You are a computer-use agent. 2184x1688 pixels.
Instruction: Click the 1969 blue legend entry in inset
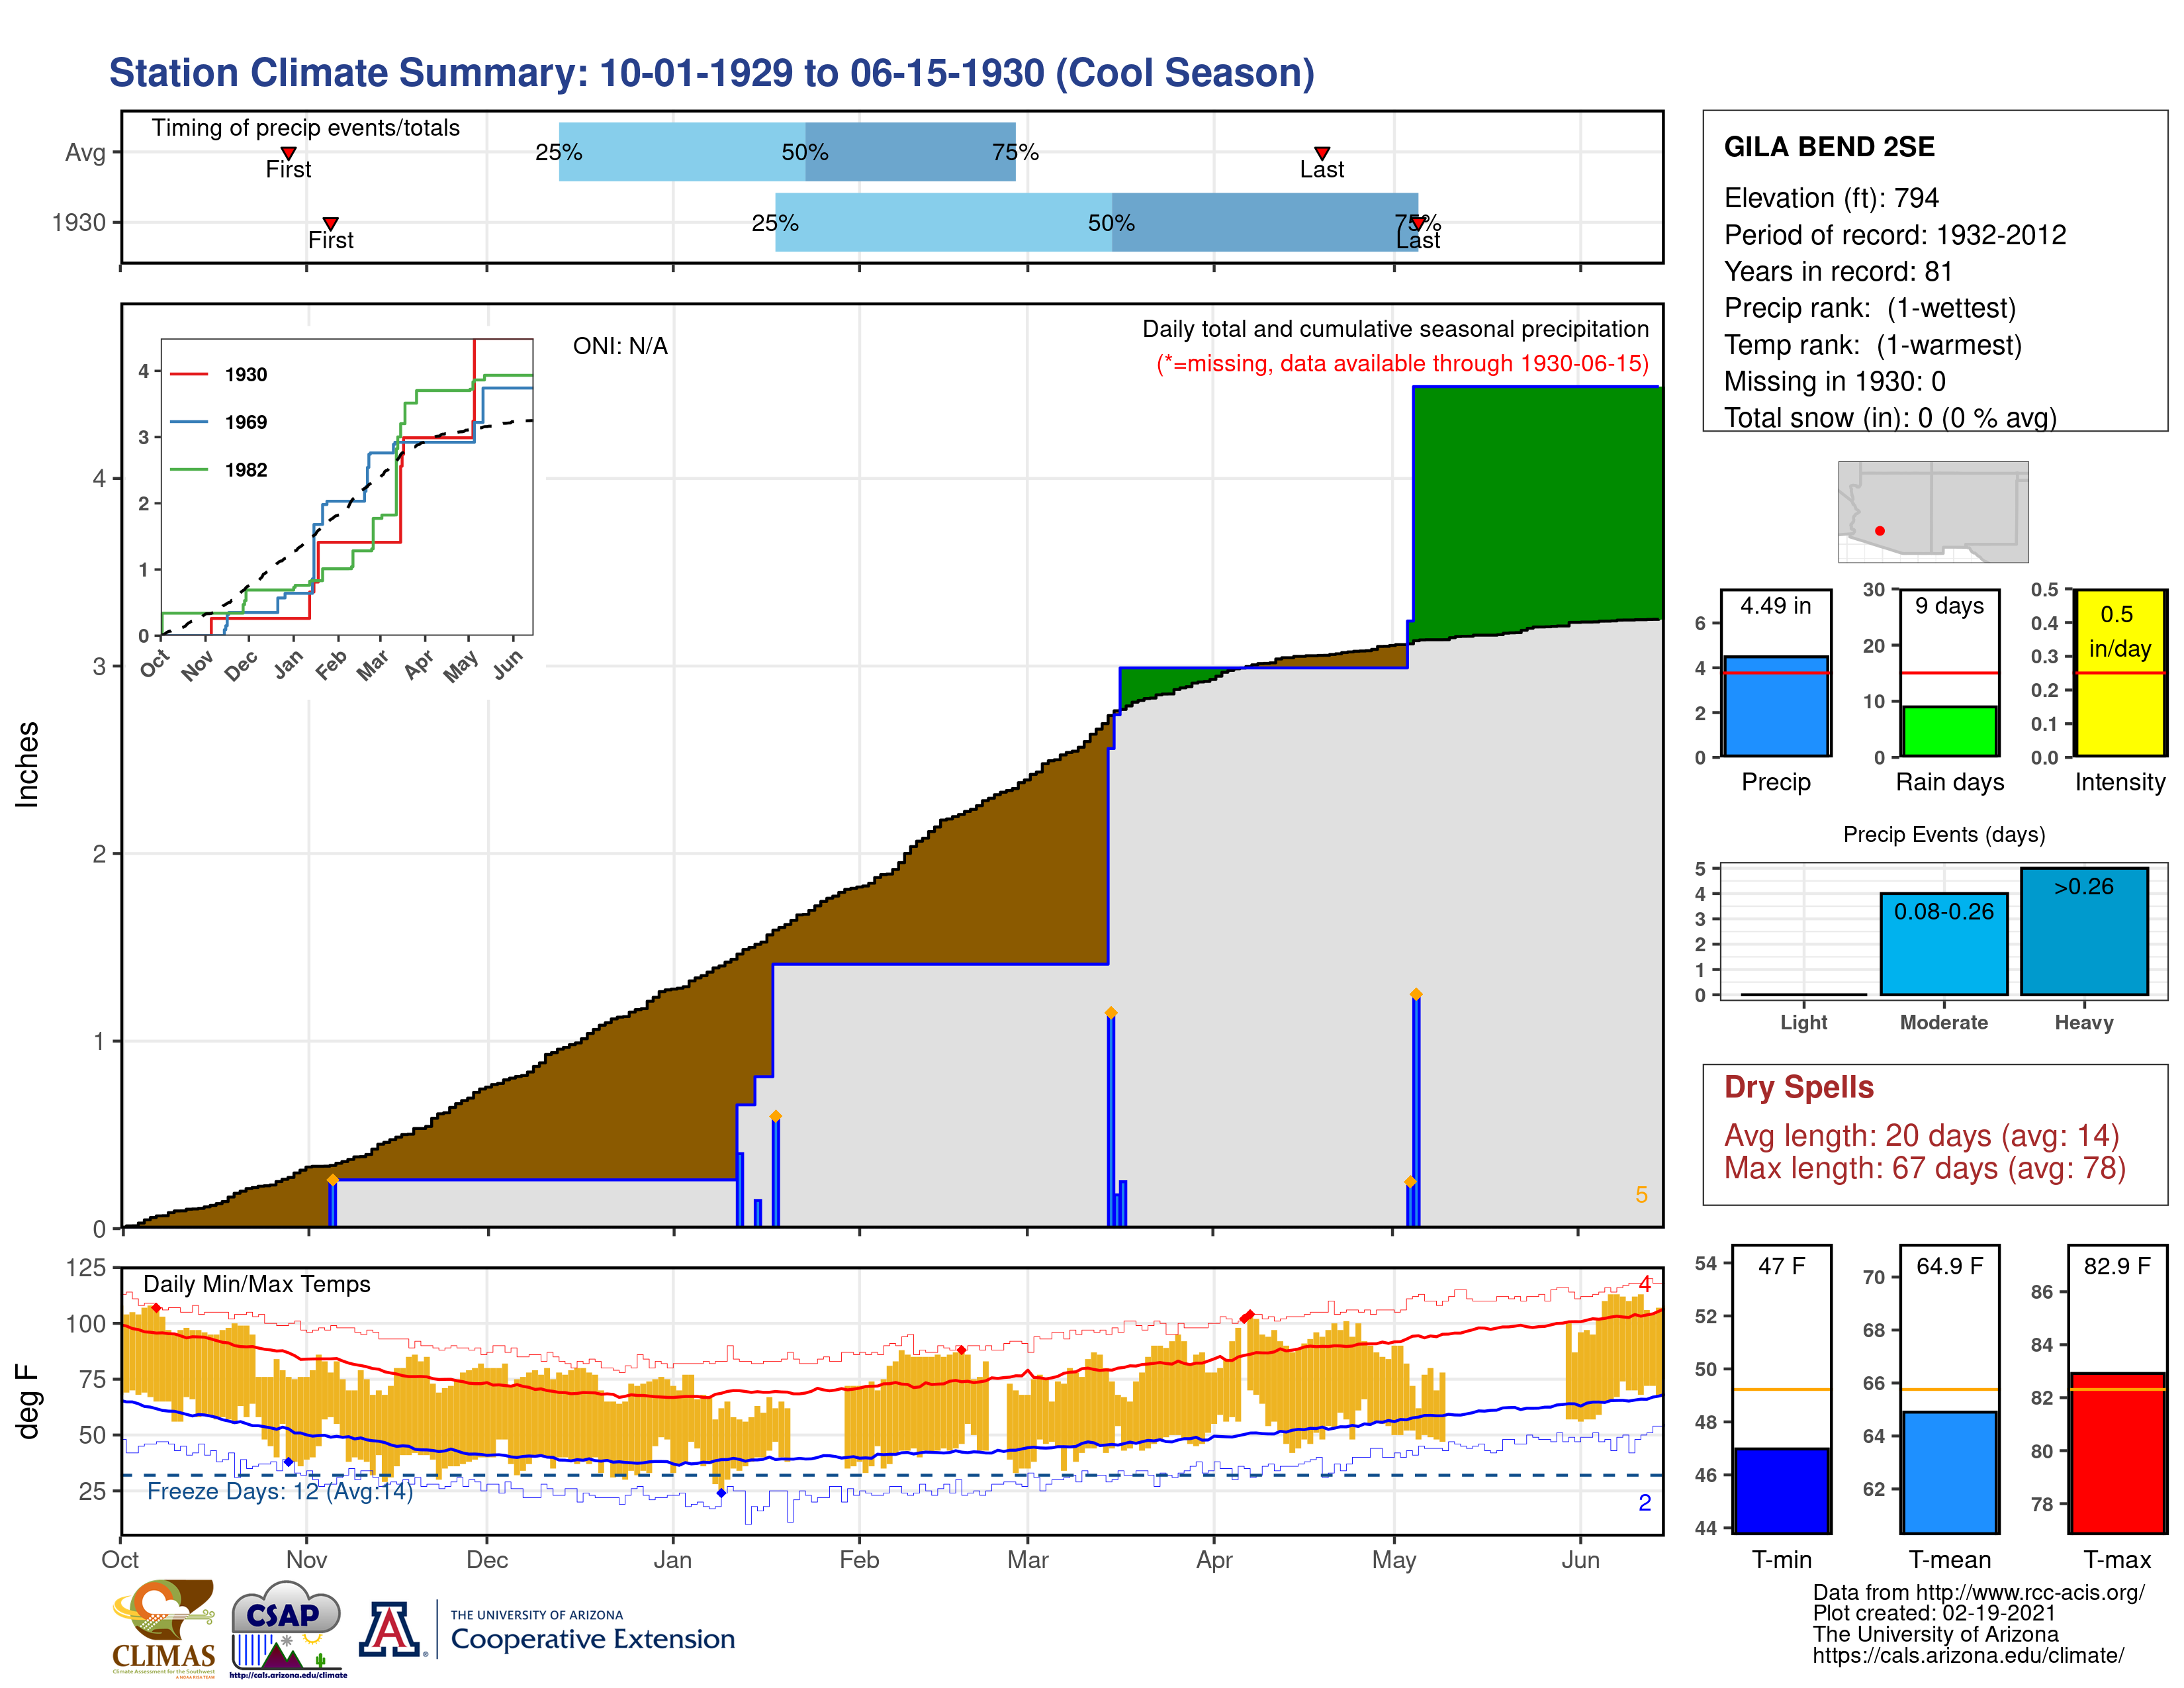click(218, 422)
